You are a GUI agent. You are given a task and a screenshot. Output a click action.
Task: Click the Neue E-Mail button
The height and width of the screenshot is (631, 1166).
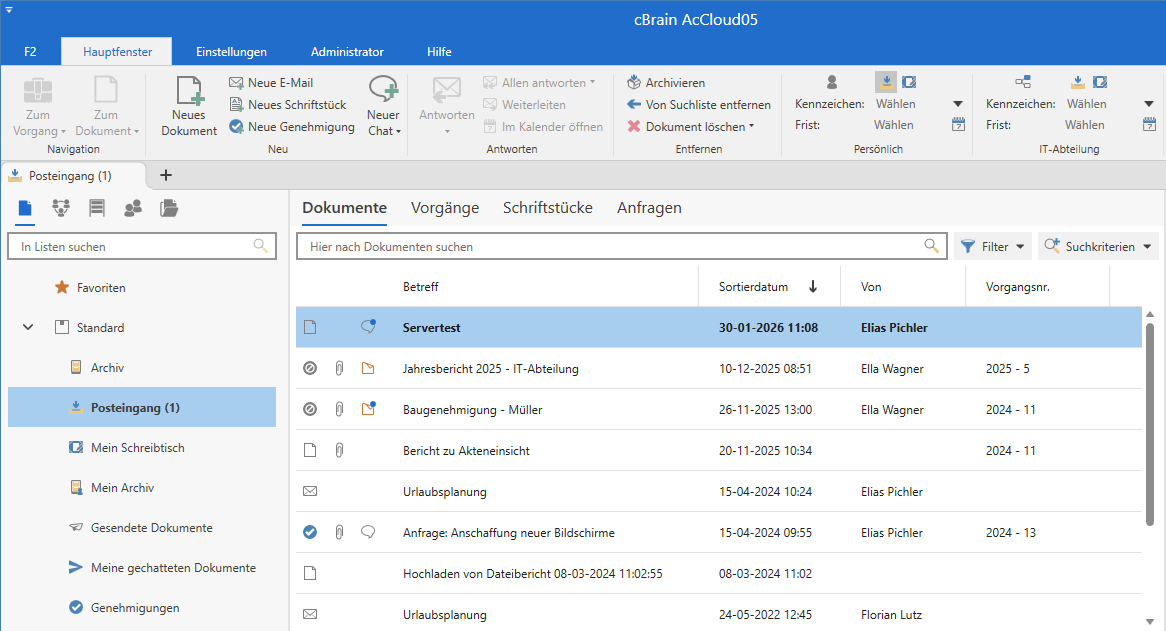coord(271,82)
